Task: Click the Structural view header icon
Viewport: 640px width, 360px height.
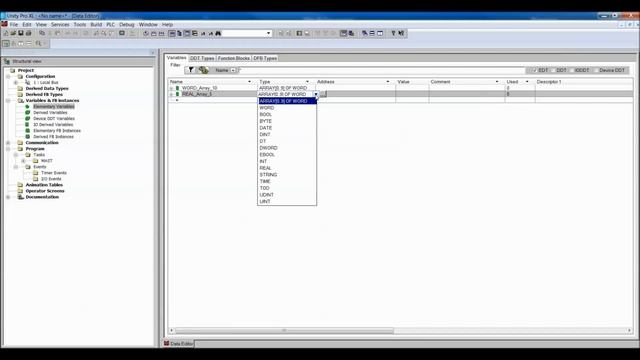Action: [x=7, y=61]
